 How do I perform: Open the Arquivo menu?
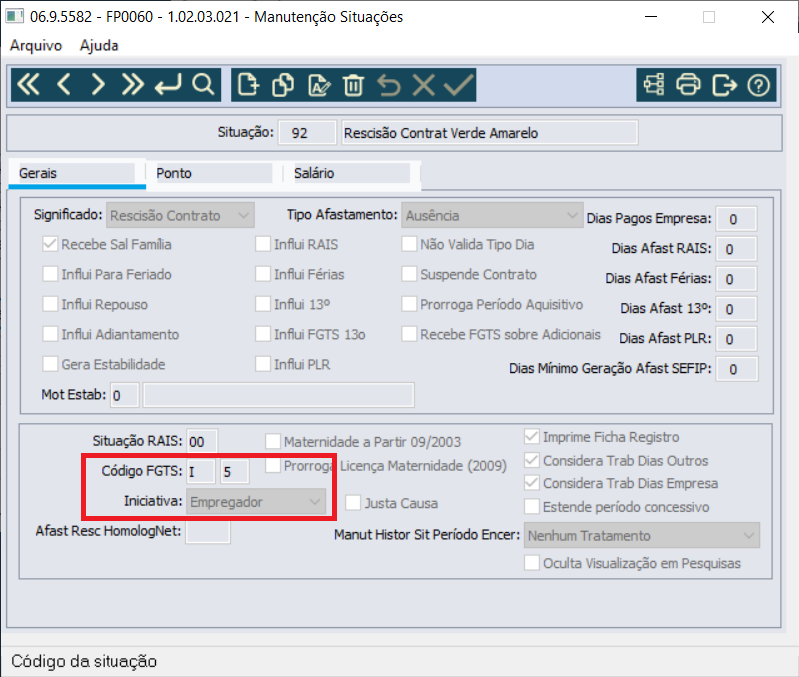coord(36,45)
